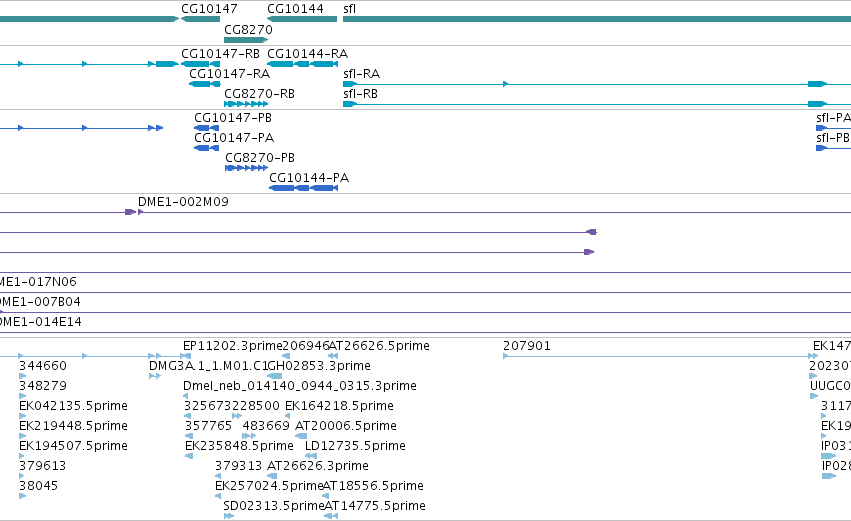Click the CG8270-RB transcript label
The image size is (851, 521).
259,94
